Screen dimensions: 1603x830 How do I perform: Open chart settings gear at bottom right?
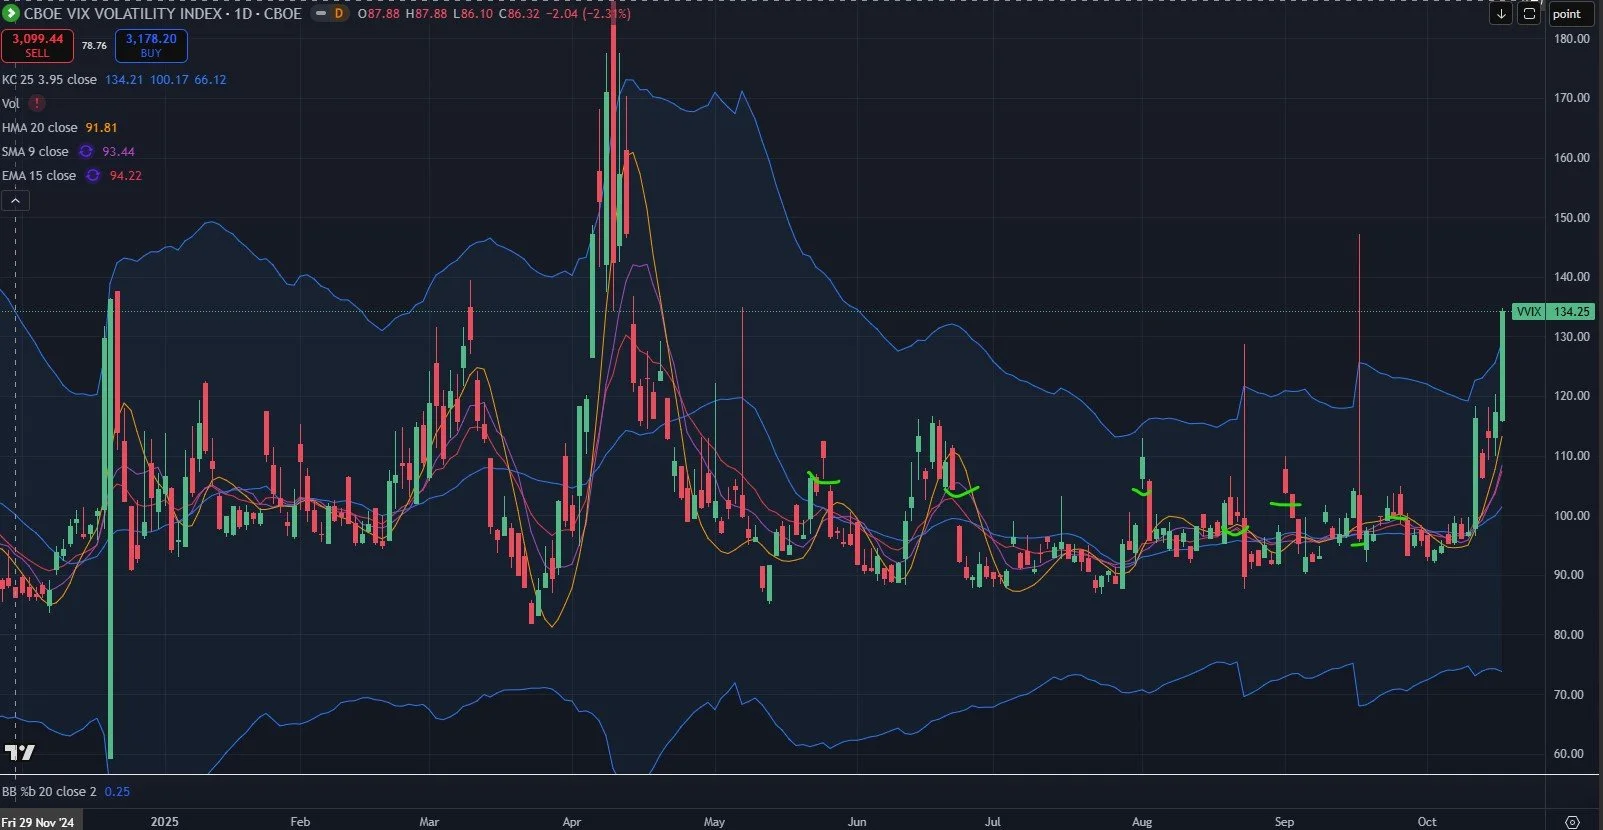pyautogui.click(x=1572, y=822)
